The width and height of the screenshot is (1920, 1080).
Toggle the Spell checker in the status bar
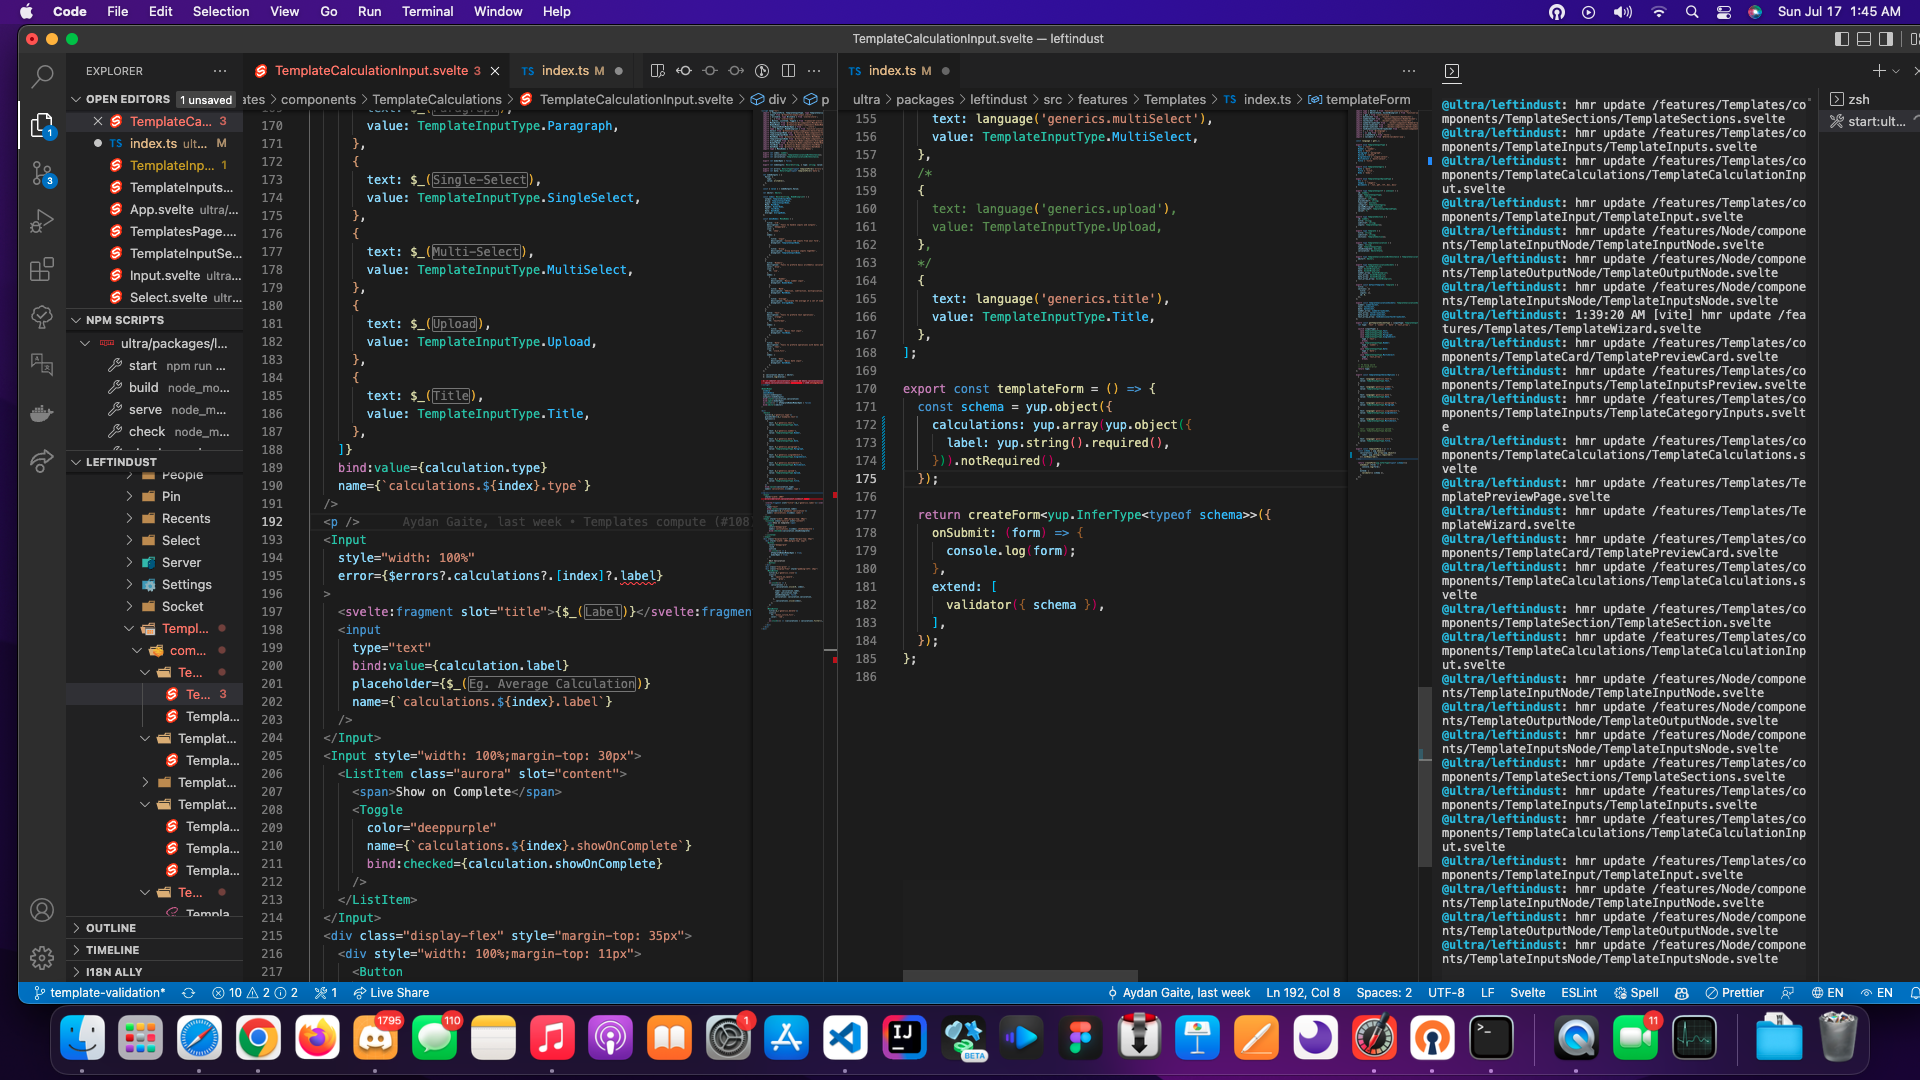(1636, 993)
